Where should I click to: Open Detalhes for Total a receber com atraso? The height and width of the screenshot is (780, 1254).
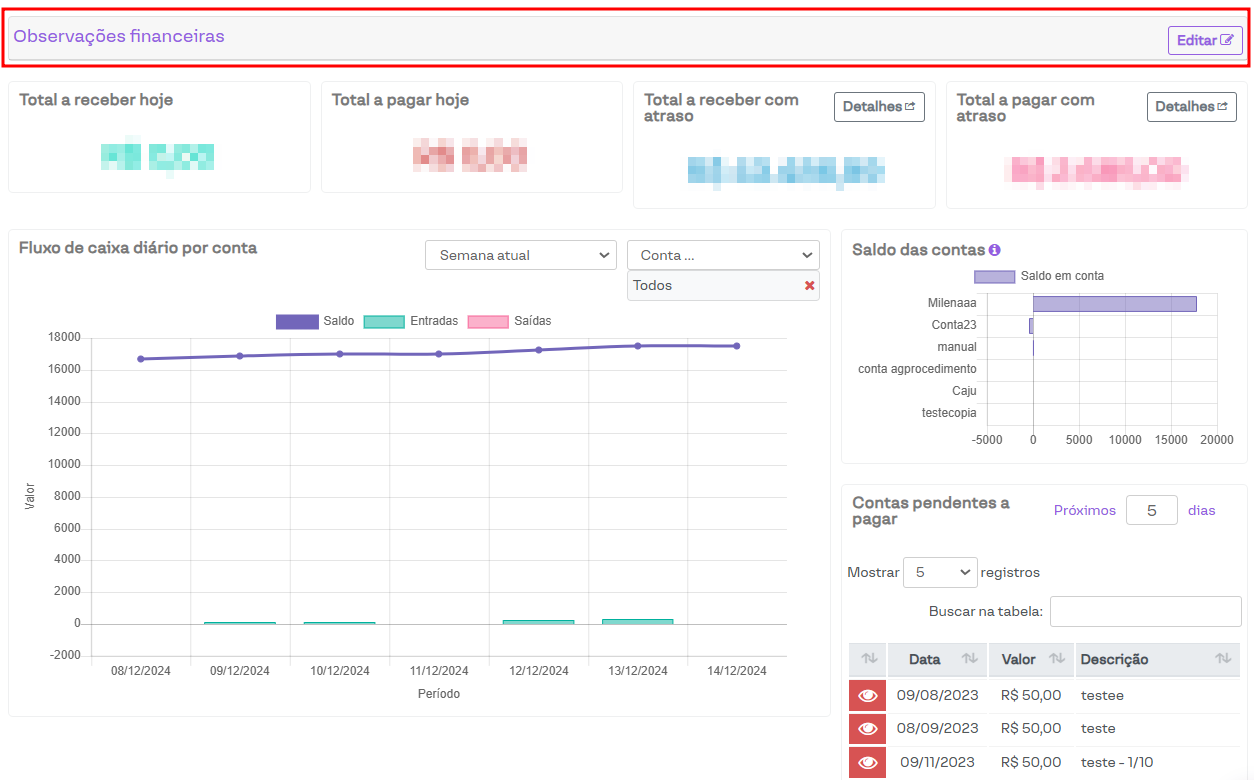(878, 107)
